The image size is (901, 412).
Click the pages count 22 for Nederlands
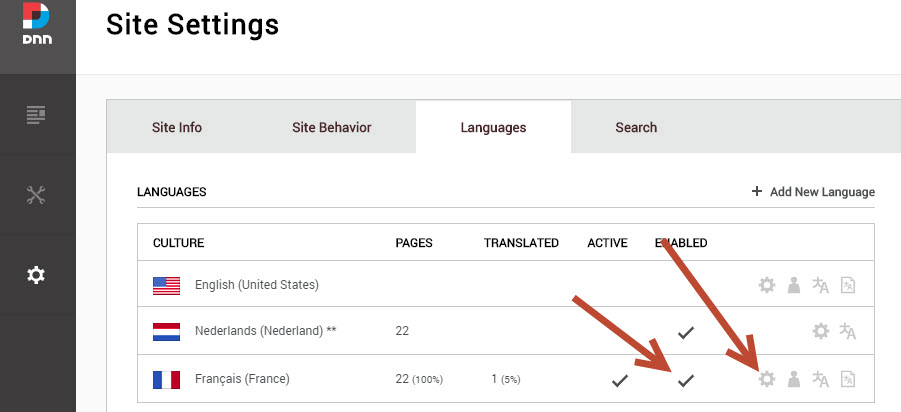pyautogui.click(x=402, y=331)
